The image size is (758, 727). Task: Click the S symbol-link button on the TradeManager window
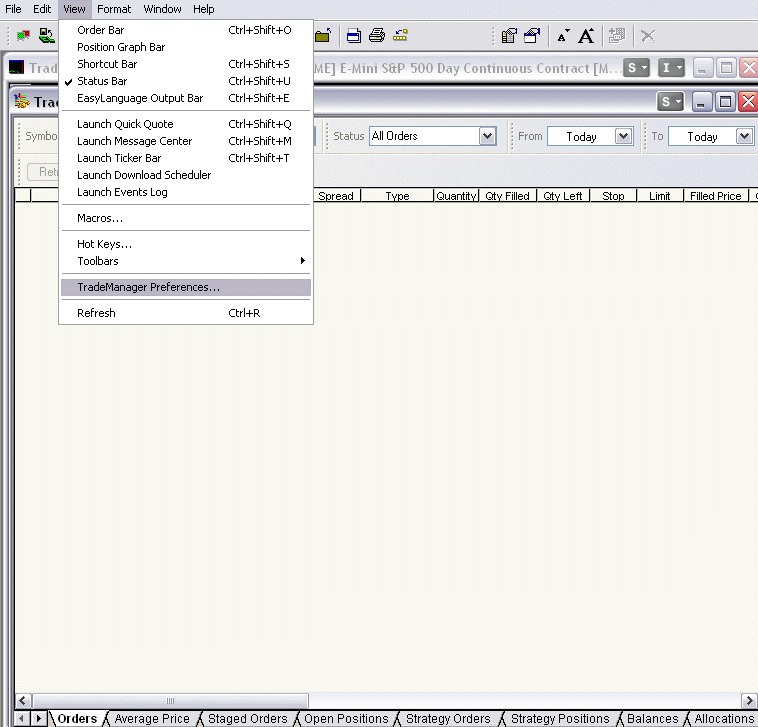click(670, 101)
